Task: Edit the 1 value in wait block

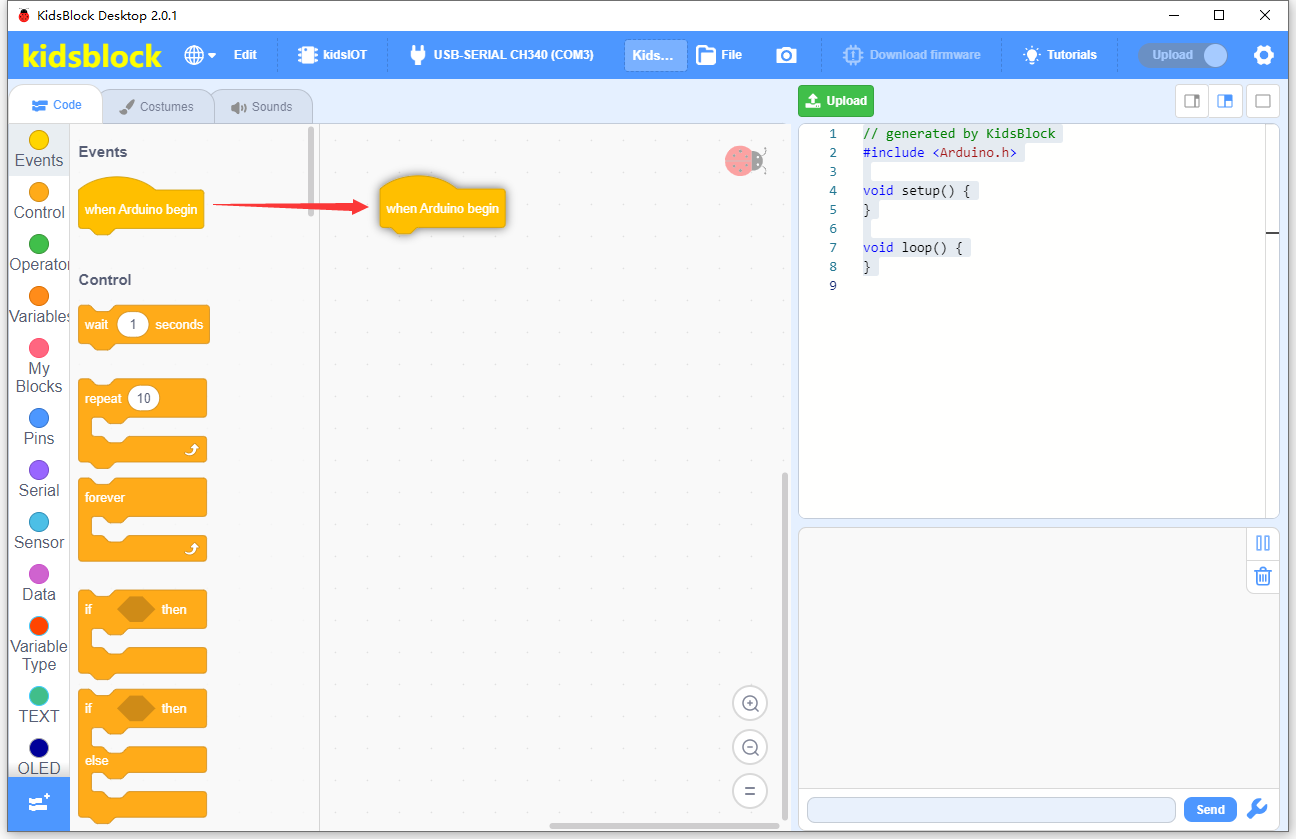Action: [x=133, y=325]
